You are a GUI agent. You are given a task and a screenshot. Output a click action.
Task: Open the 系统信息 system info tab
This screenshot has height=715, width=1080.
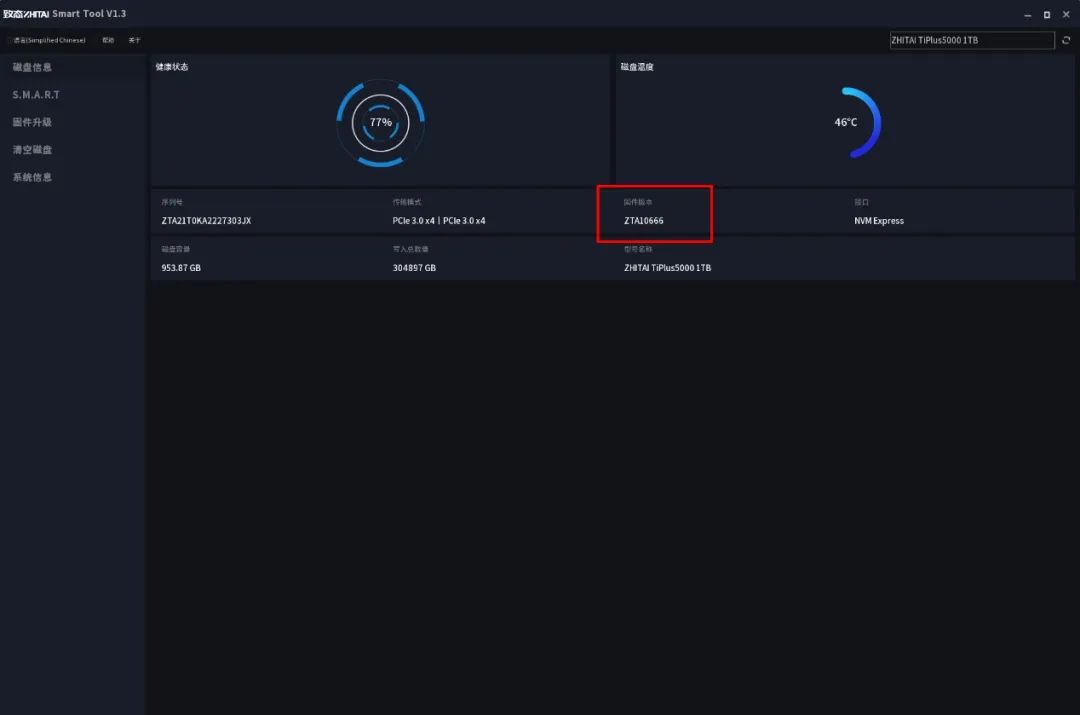click(x=32, y=178)
